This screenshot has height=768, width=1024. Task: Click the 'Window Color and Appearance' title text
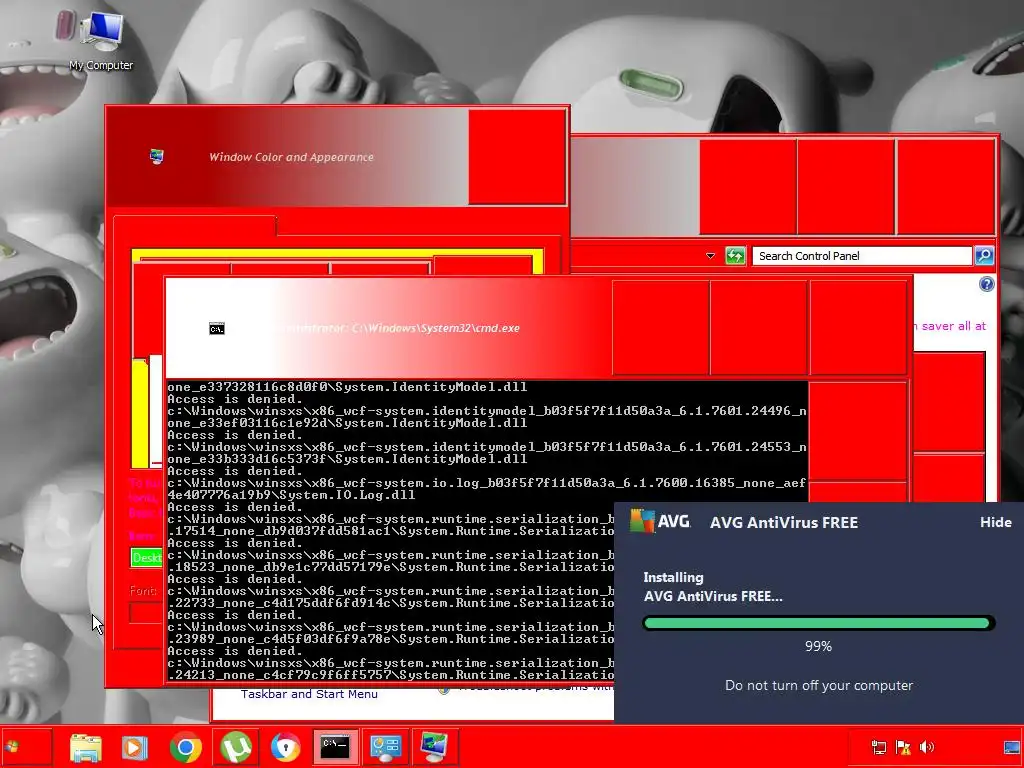pyautogui.click(x=291, y=157)
